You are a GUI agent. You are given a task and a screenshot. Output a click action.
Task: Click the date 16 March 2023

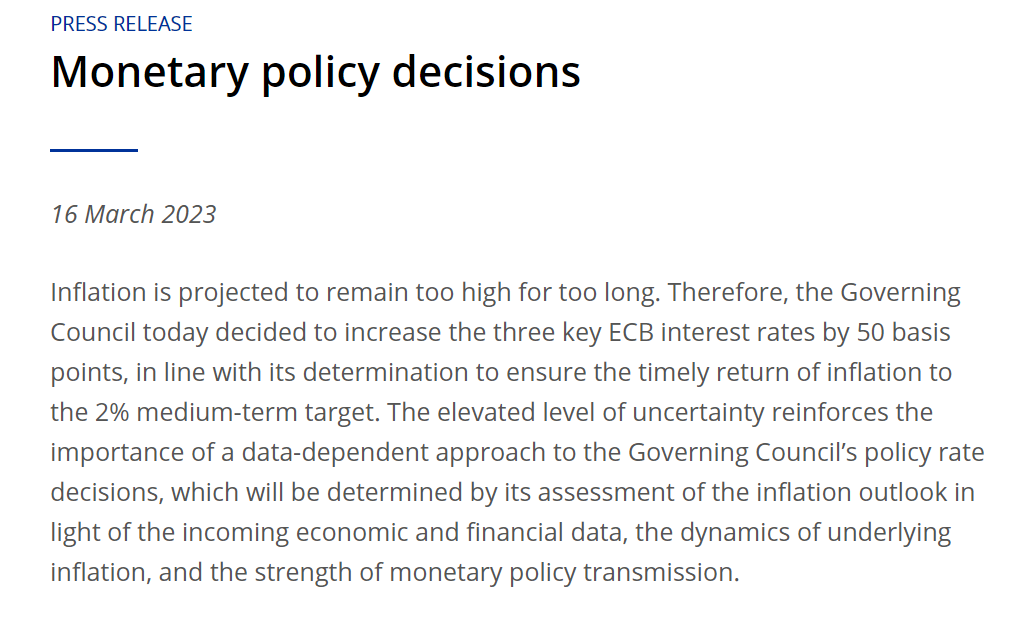pyautogui.click(x=133, y=214)
